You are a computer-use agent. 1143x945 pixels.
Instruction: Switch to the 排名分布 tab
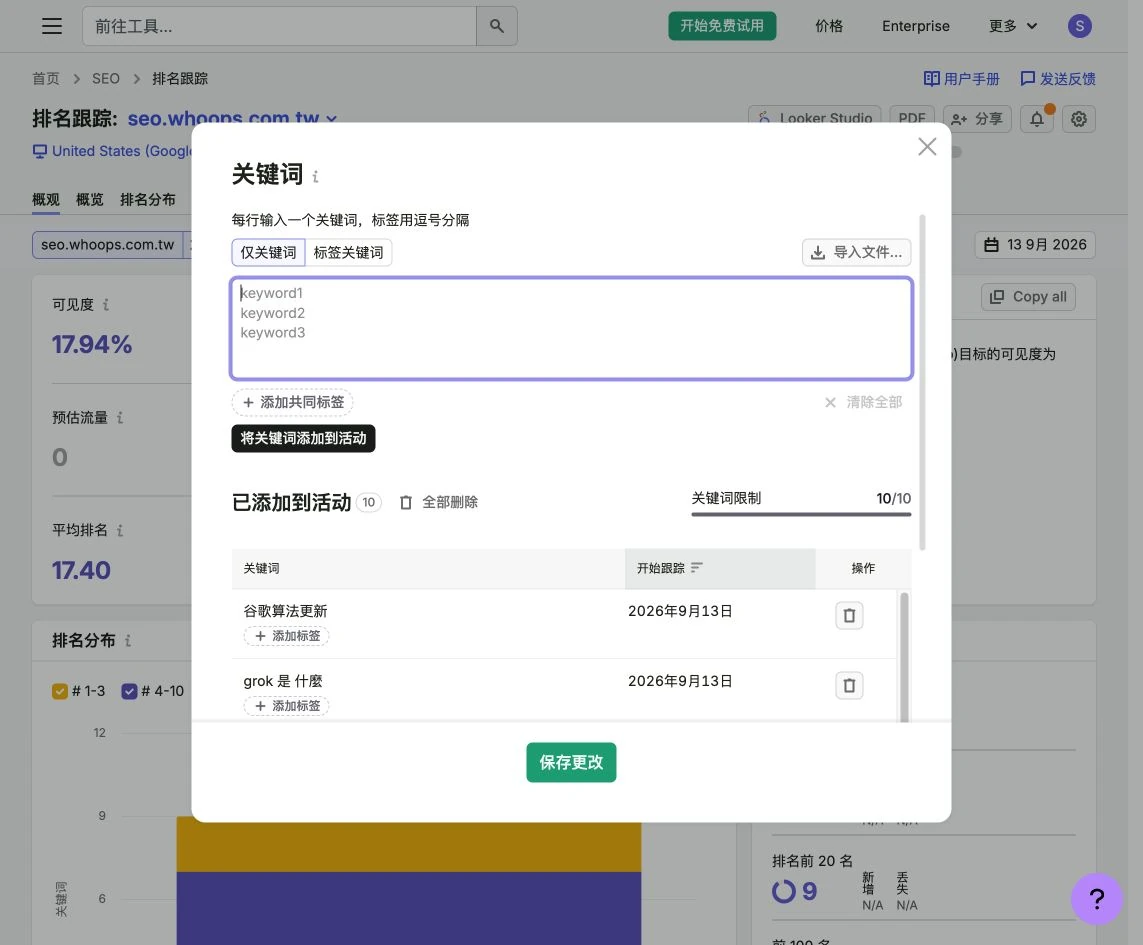(x=148, y=200)
